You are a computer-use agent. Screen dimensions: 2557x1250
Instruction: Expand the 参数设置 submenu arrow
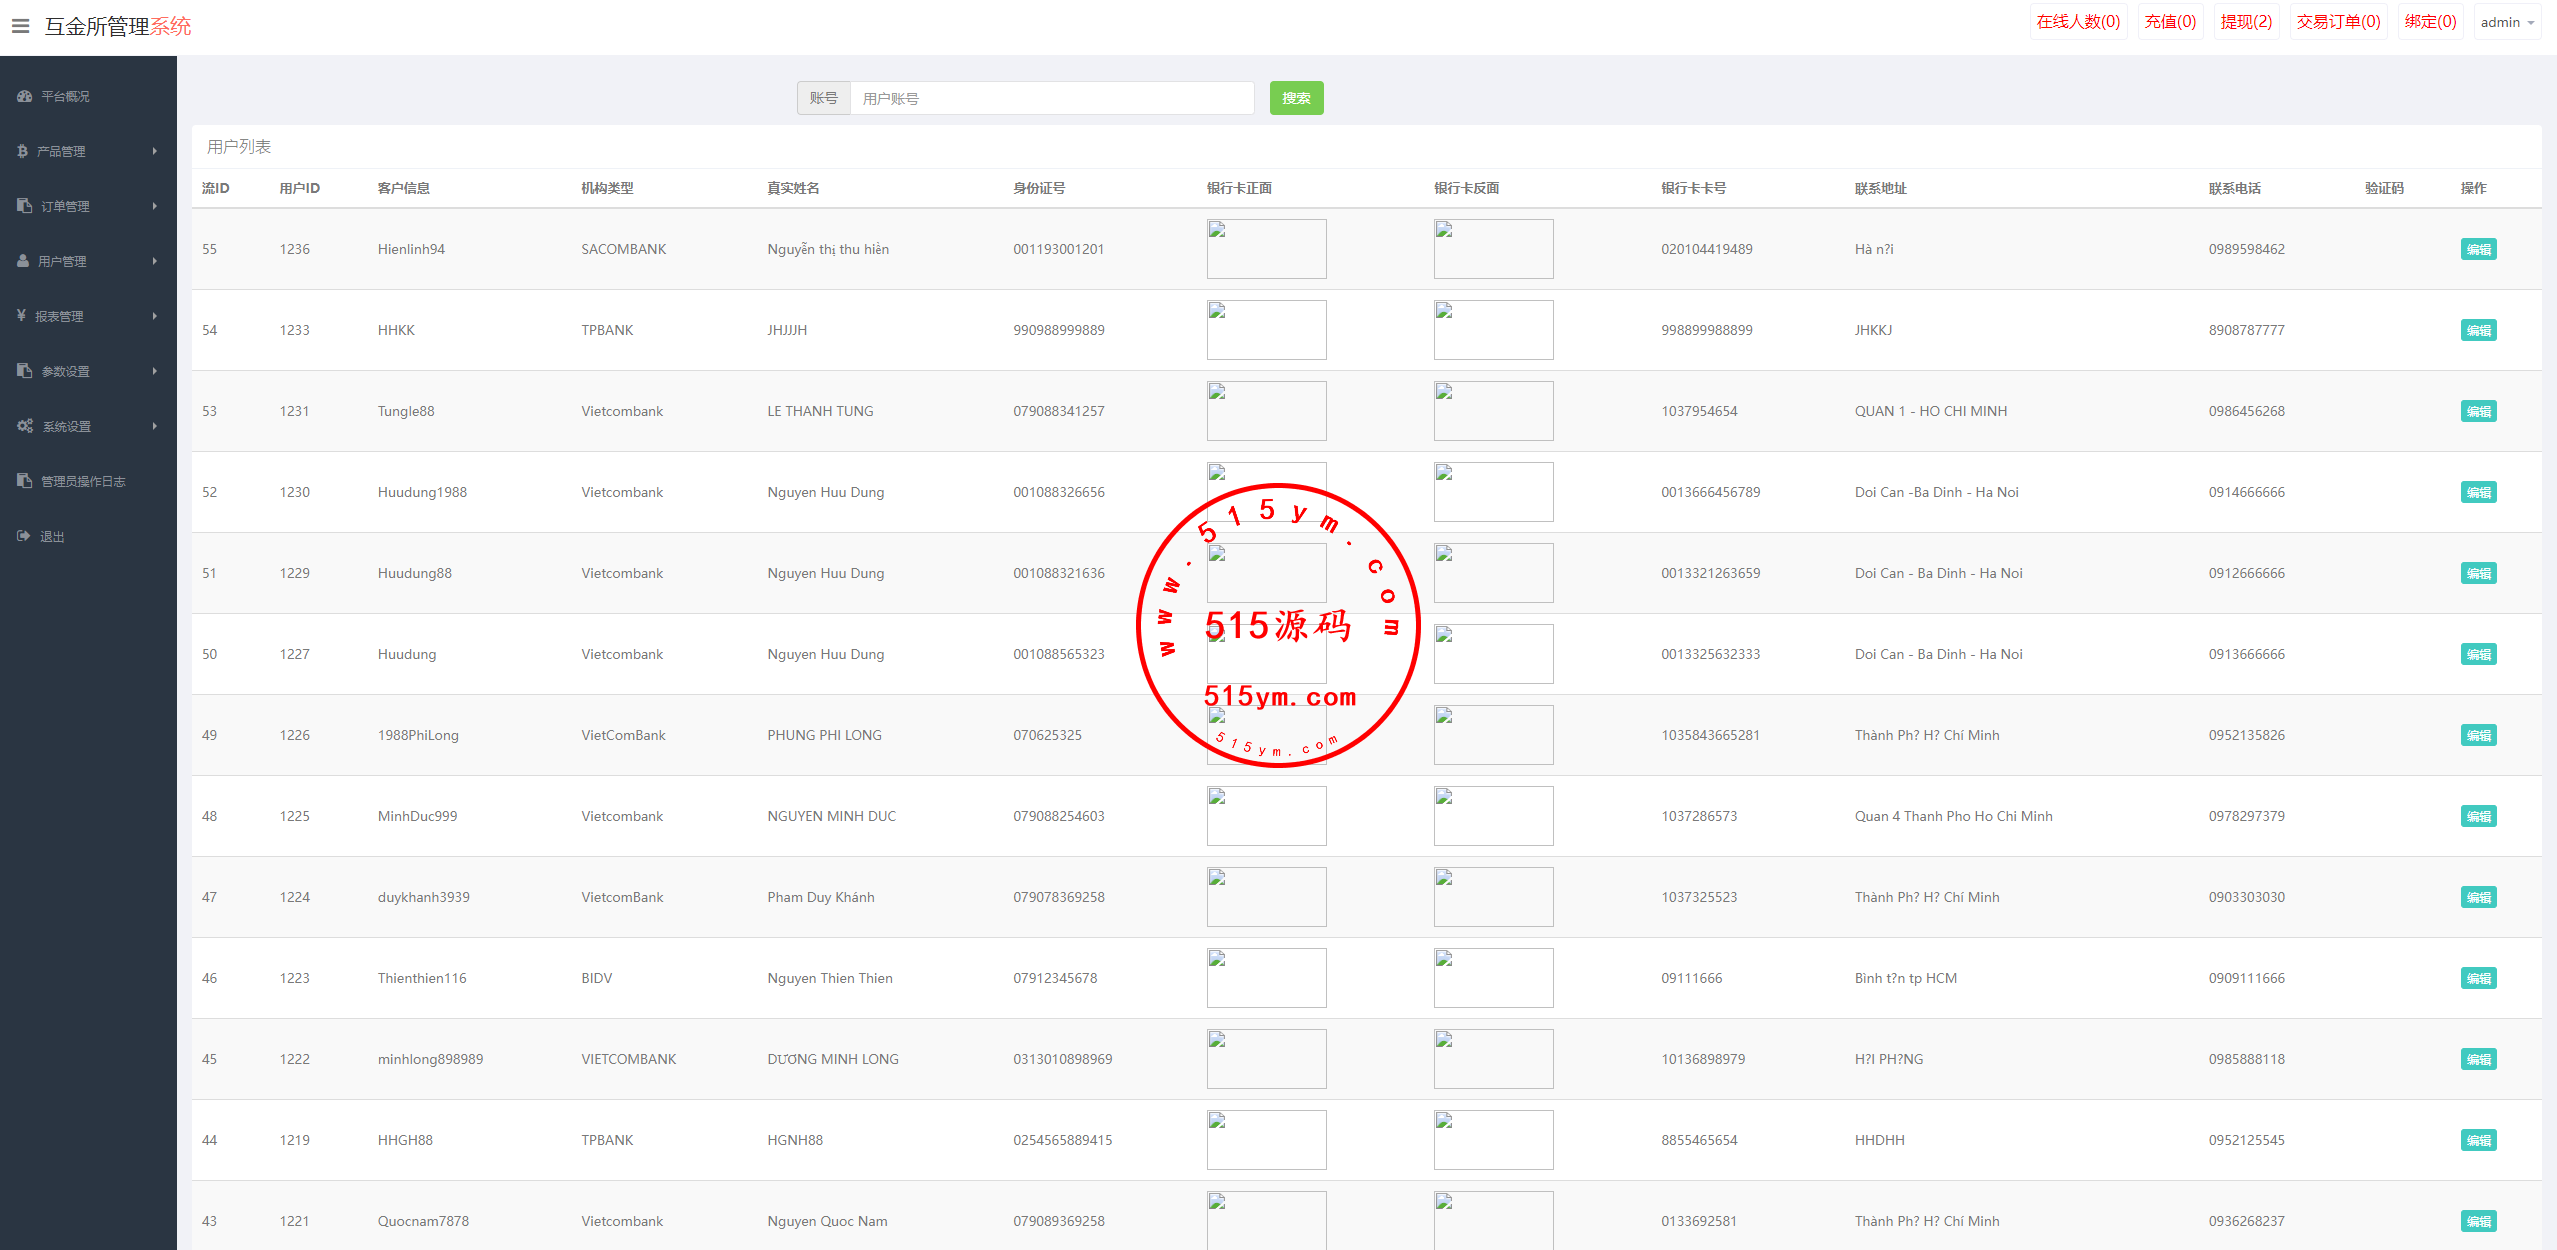pos(155,371)
